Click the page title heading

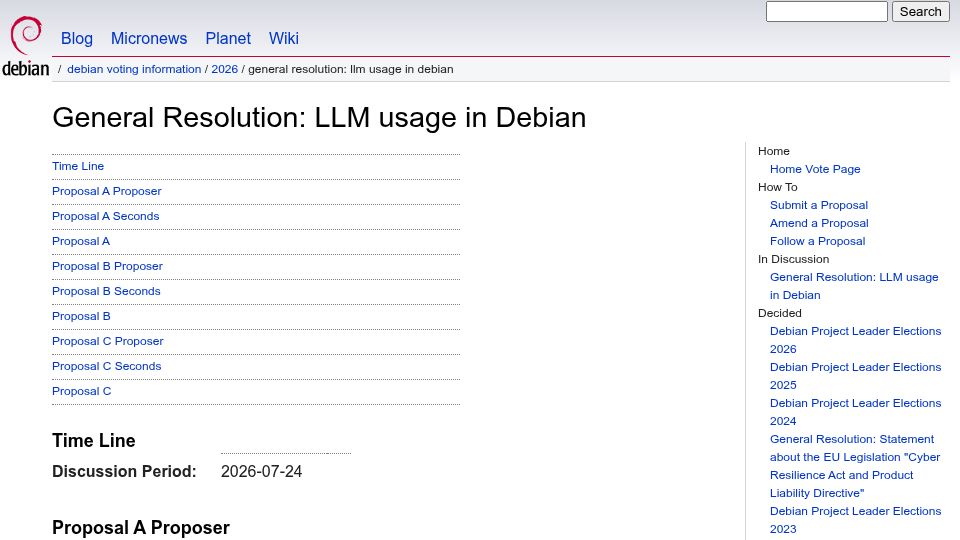[x=319, y=118]
